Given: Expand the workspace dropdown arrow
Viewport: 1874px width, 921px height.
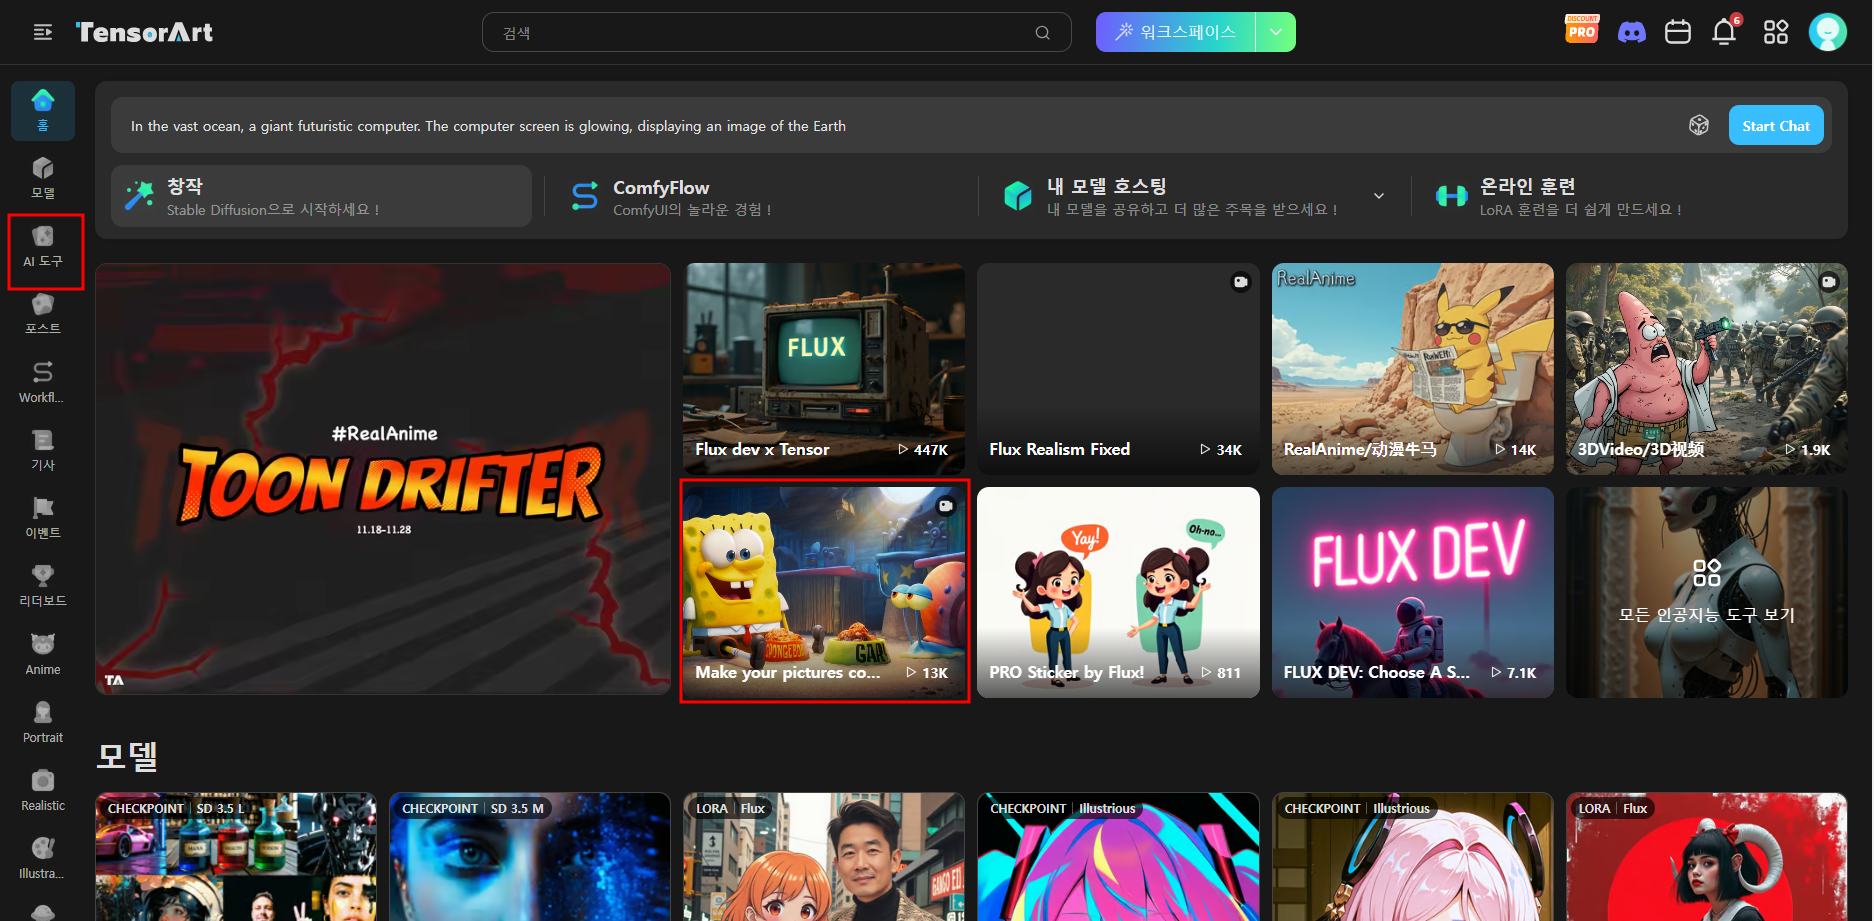Looking at the screenshot, I should (x=1276, y=32).
